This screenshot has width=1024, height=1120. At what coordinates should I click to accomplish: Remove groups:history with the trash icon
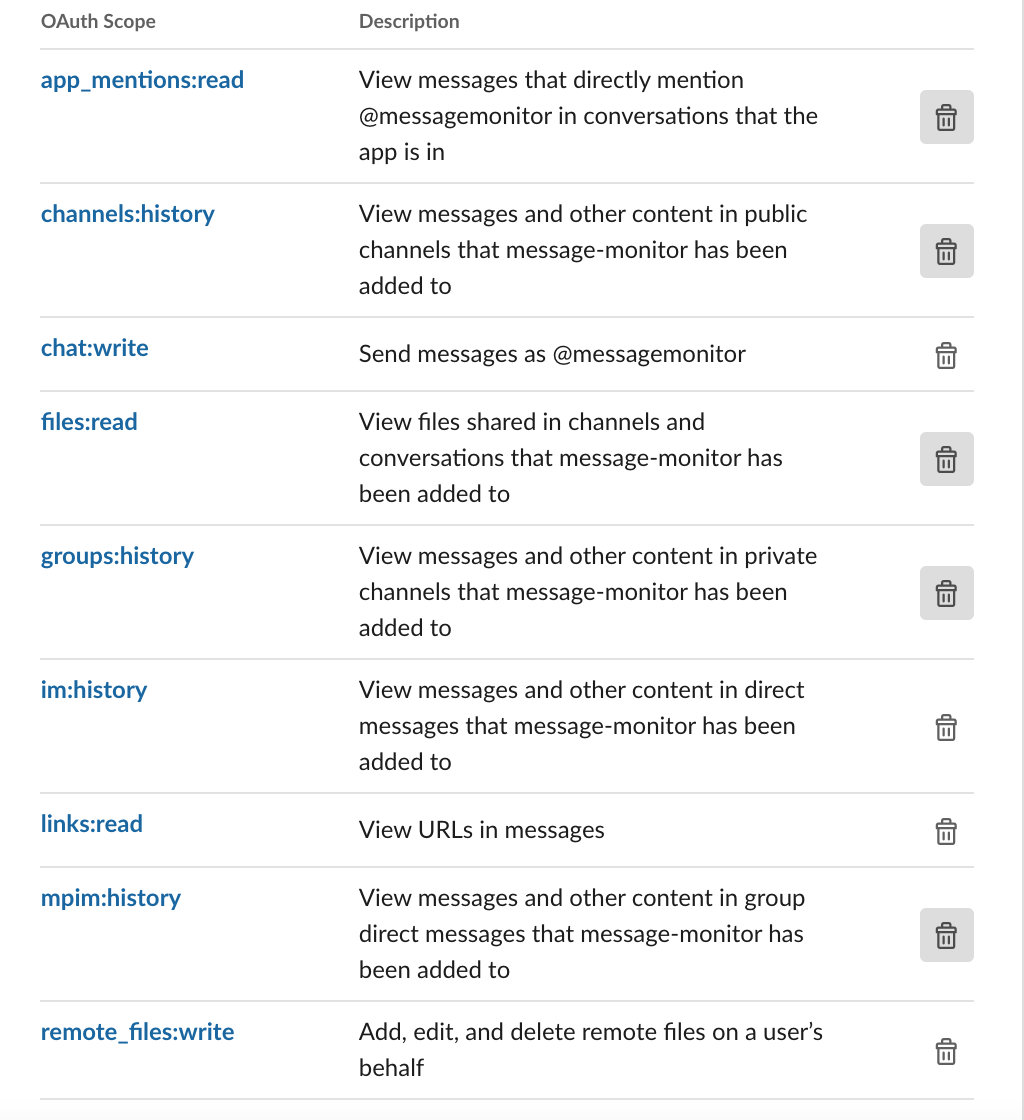point(946,592)
